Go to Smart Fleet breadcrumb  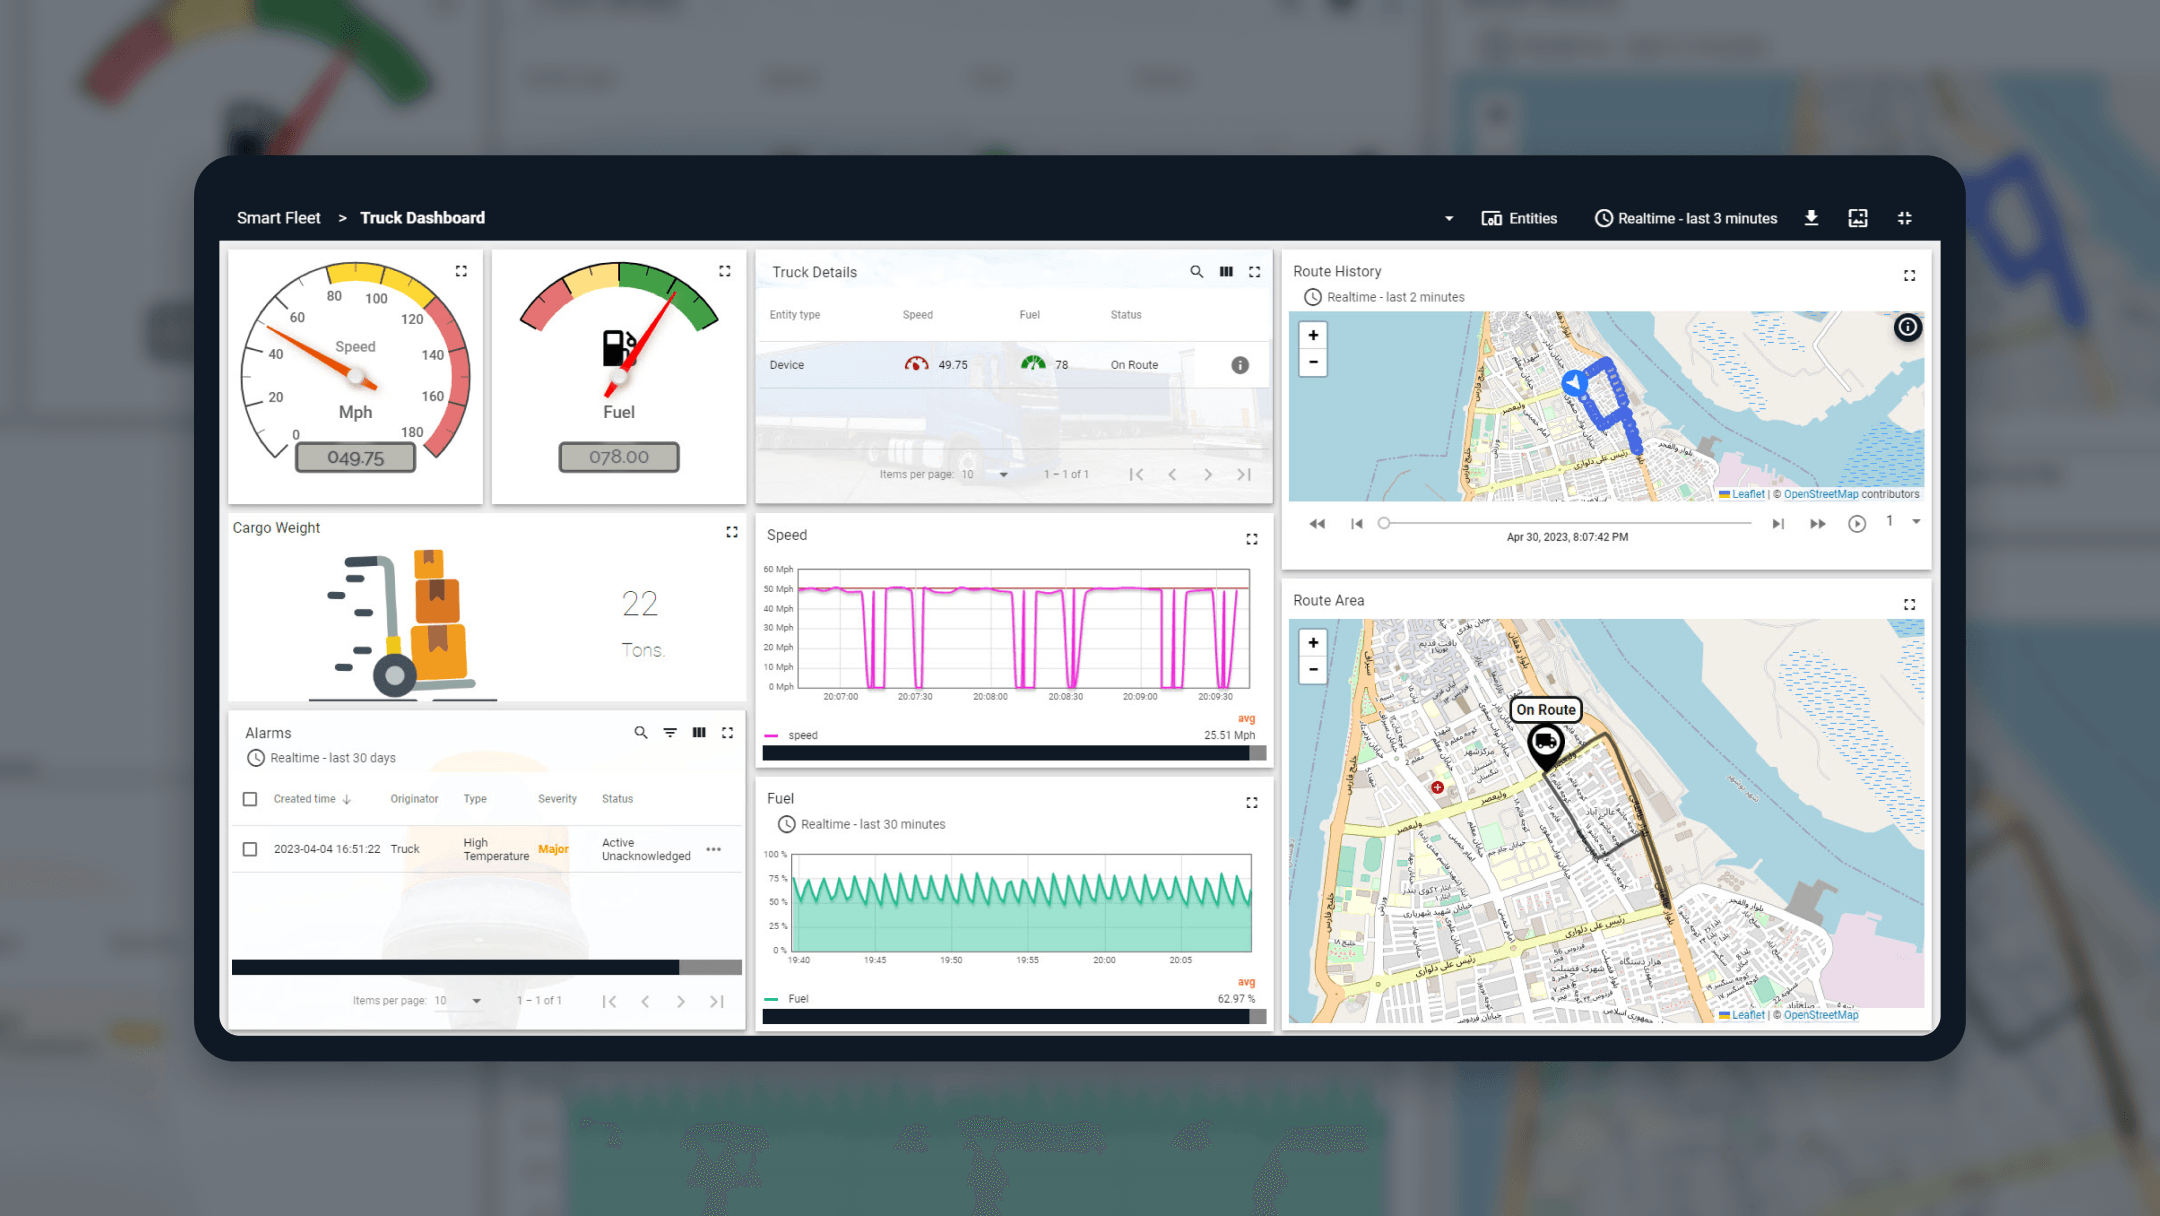278,218
